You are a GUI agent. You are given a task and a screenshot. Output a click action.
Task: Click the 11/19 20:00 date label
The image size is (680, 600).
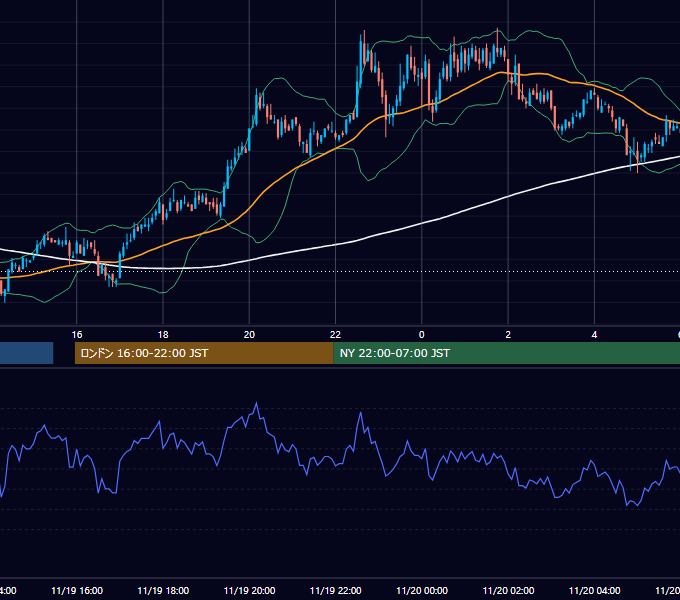249,590
